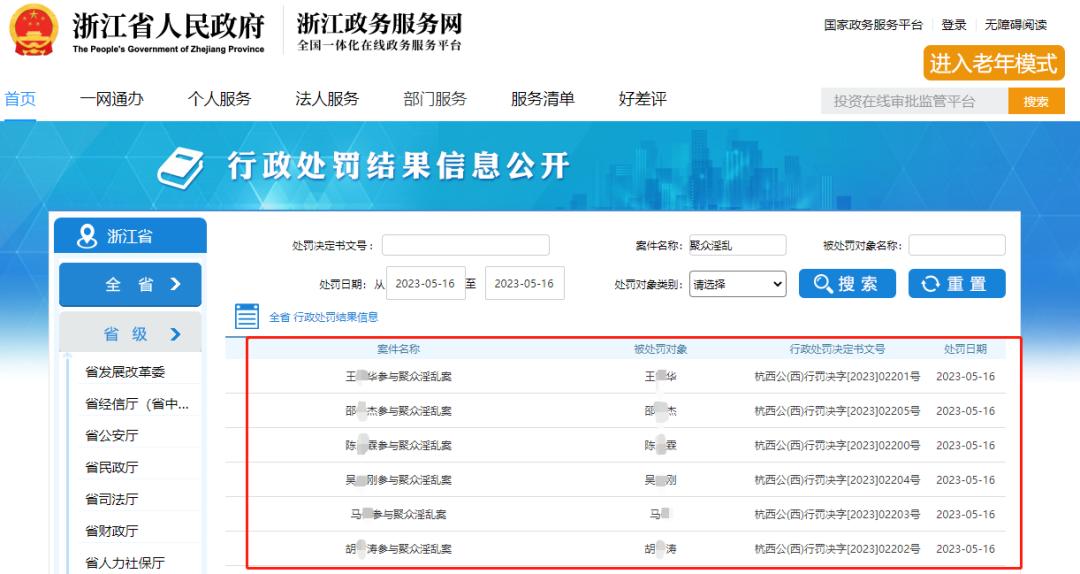The height and width of the screenshot is (574, 1080).
Task: Open the 处罚对象类别 dropdown
Action: pos(738,284)
